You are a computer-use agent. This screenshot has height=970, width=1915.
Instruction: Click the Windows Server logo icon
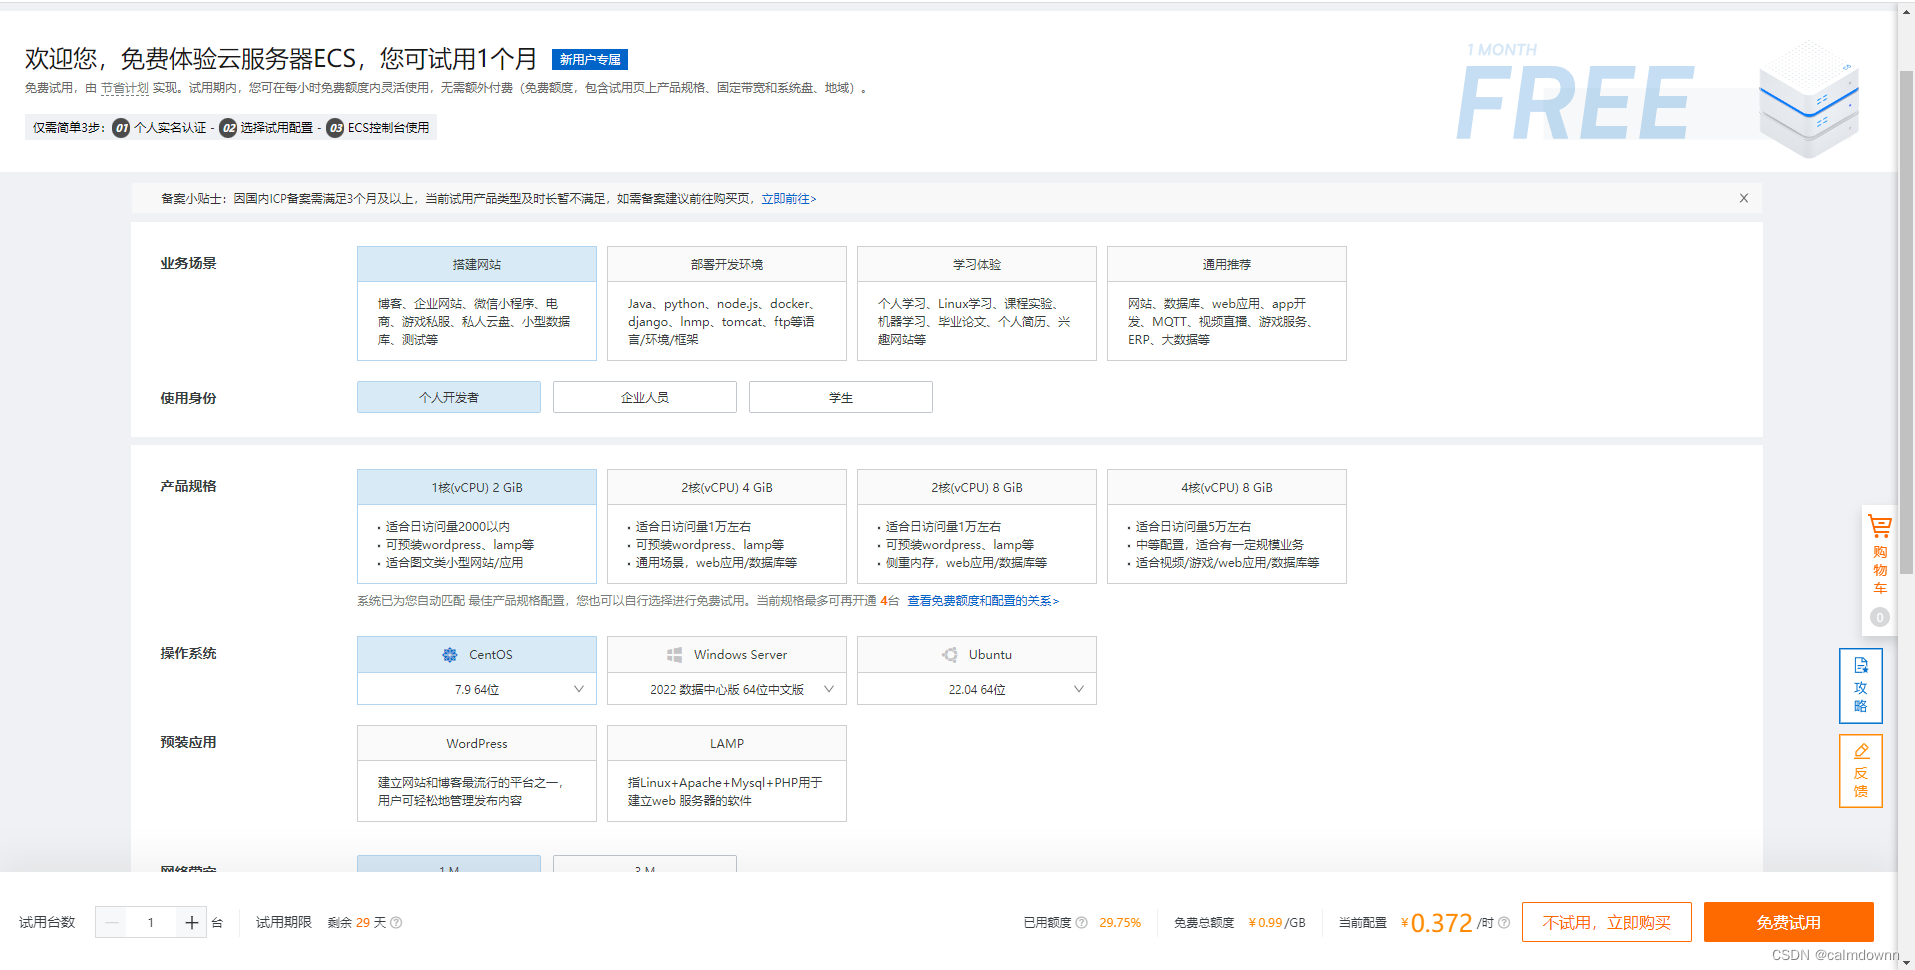pos(675,655)
